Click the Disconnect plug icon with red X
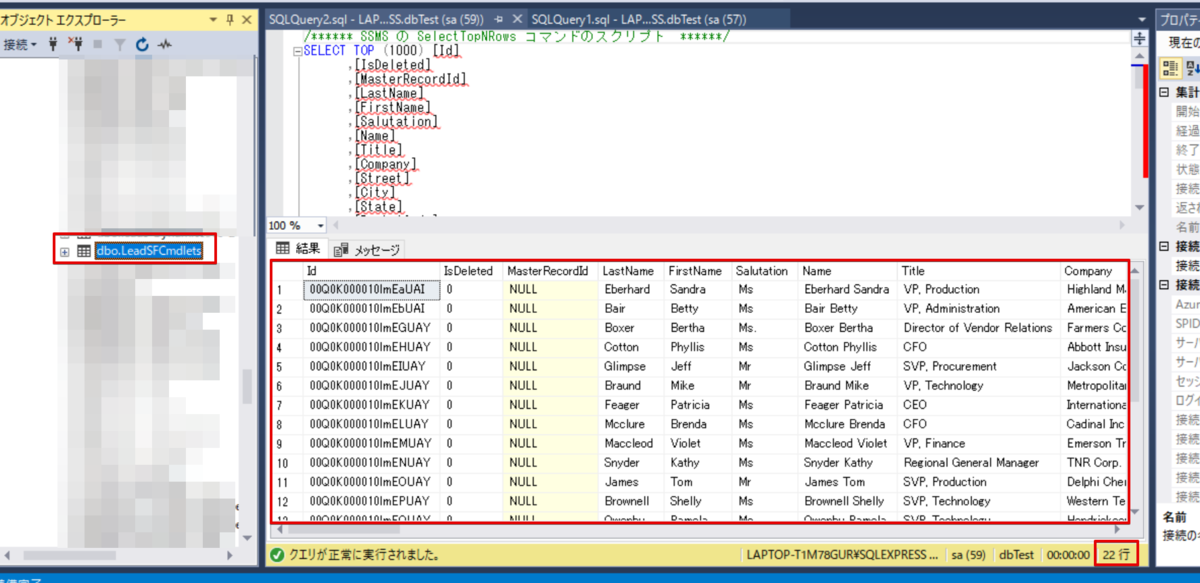 (75, 45)
